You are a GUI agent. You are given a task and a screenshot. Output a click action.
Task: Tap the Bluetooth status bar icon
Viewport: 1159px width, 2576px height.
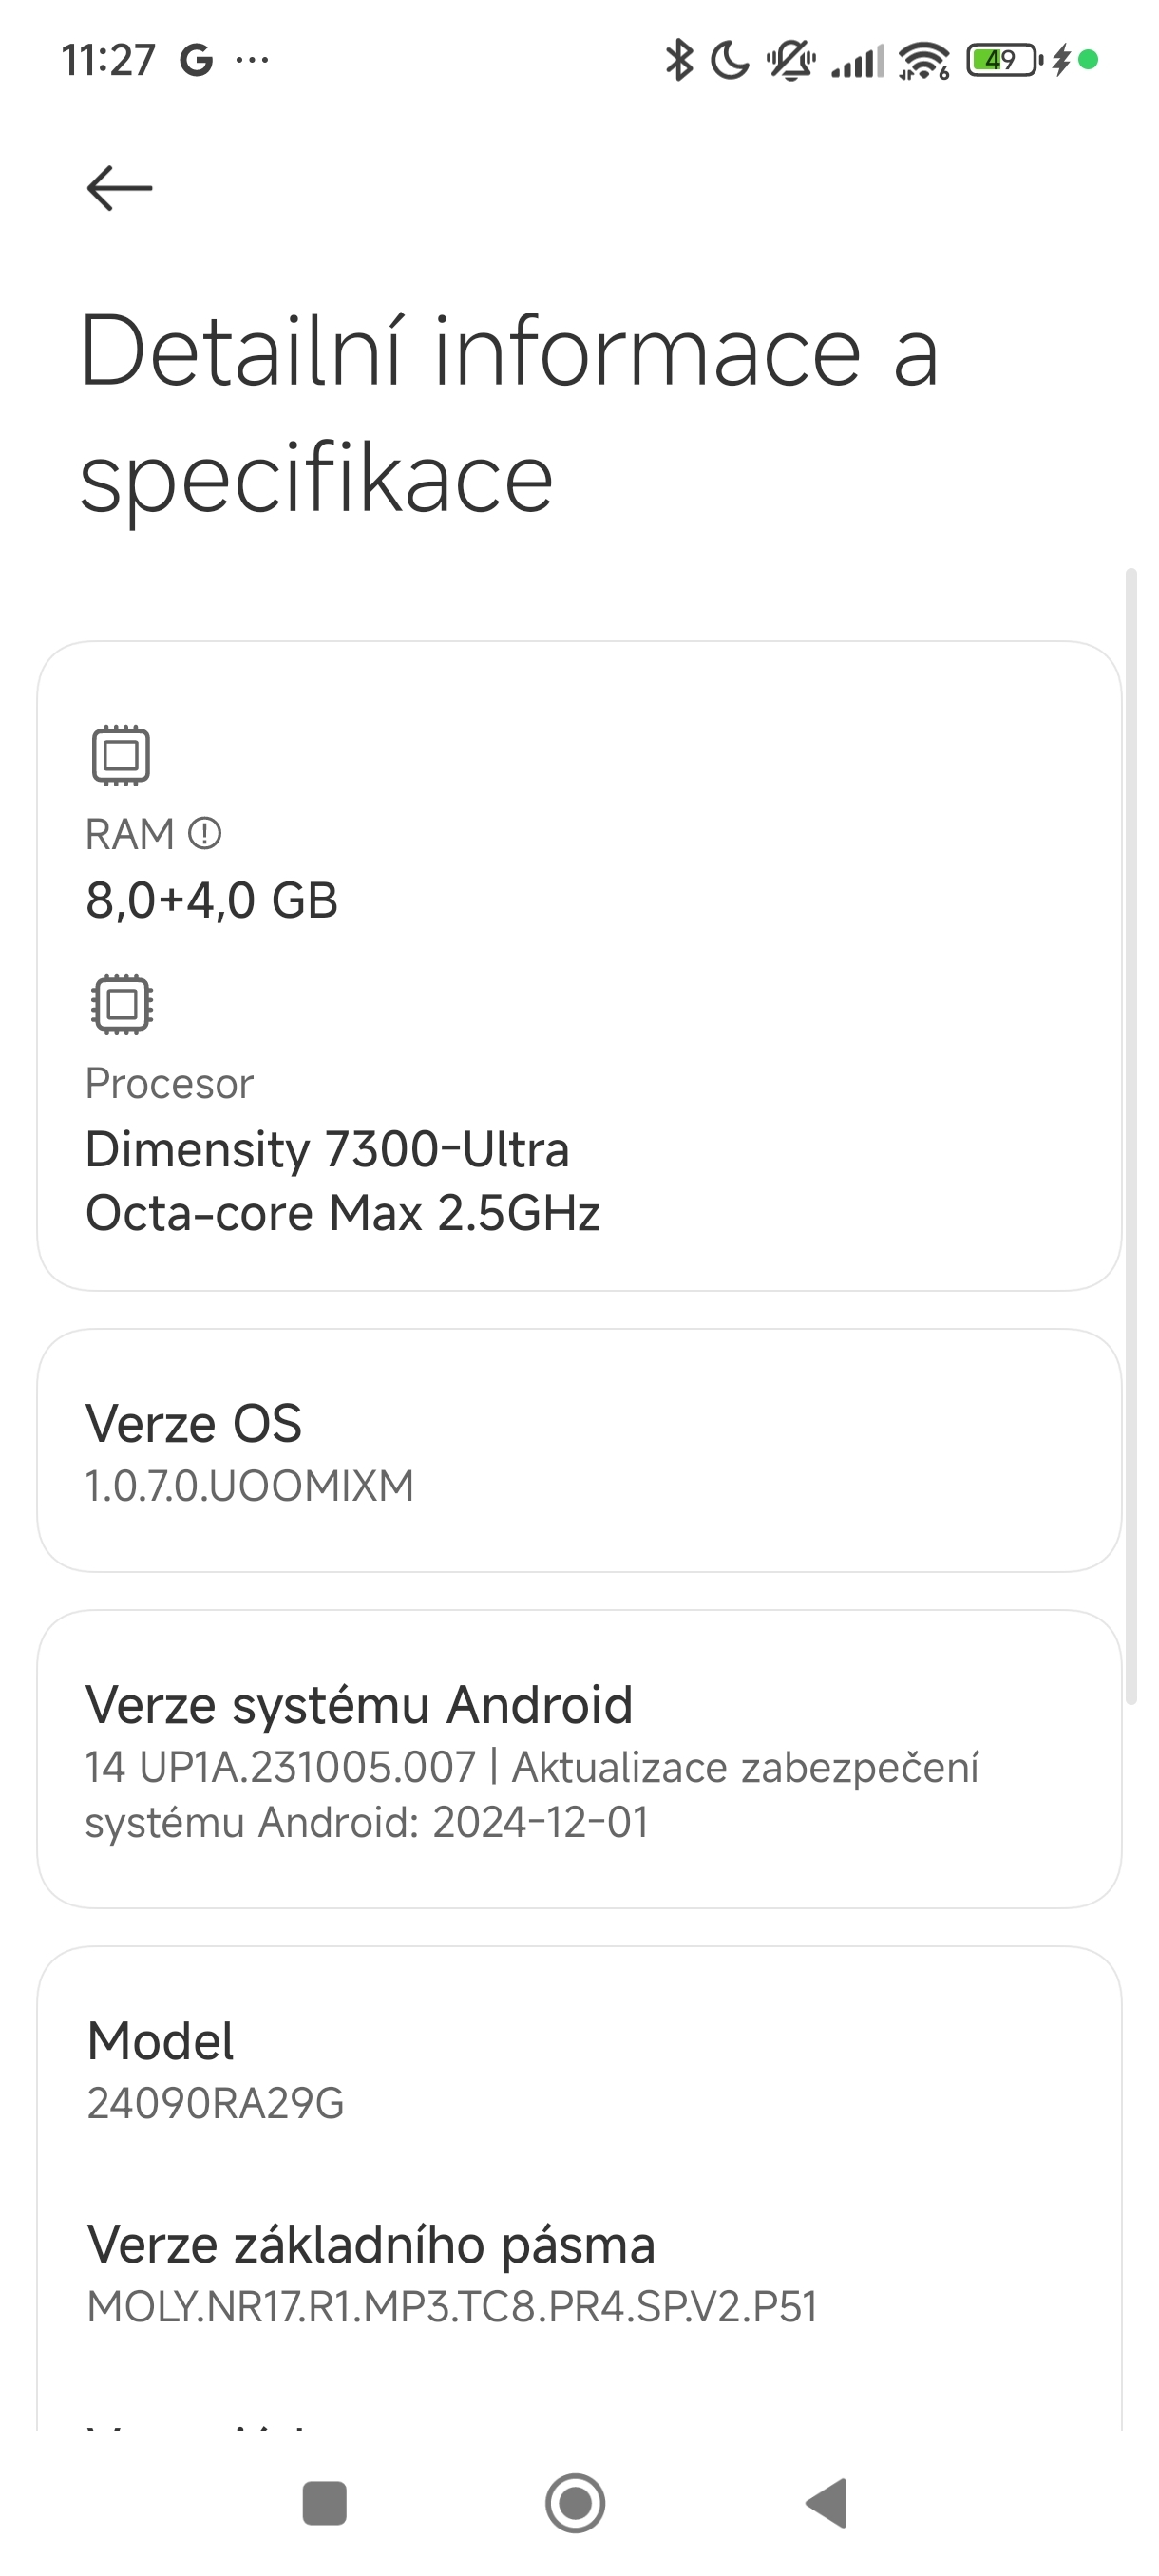click(x=679, y=60)
